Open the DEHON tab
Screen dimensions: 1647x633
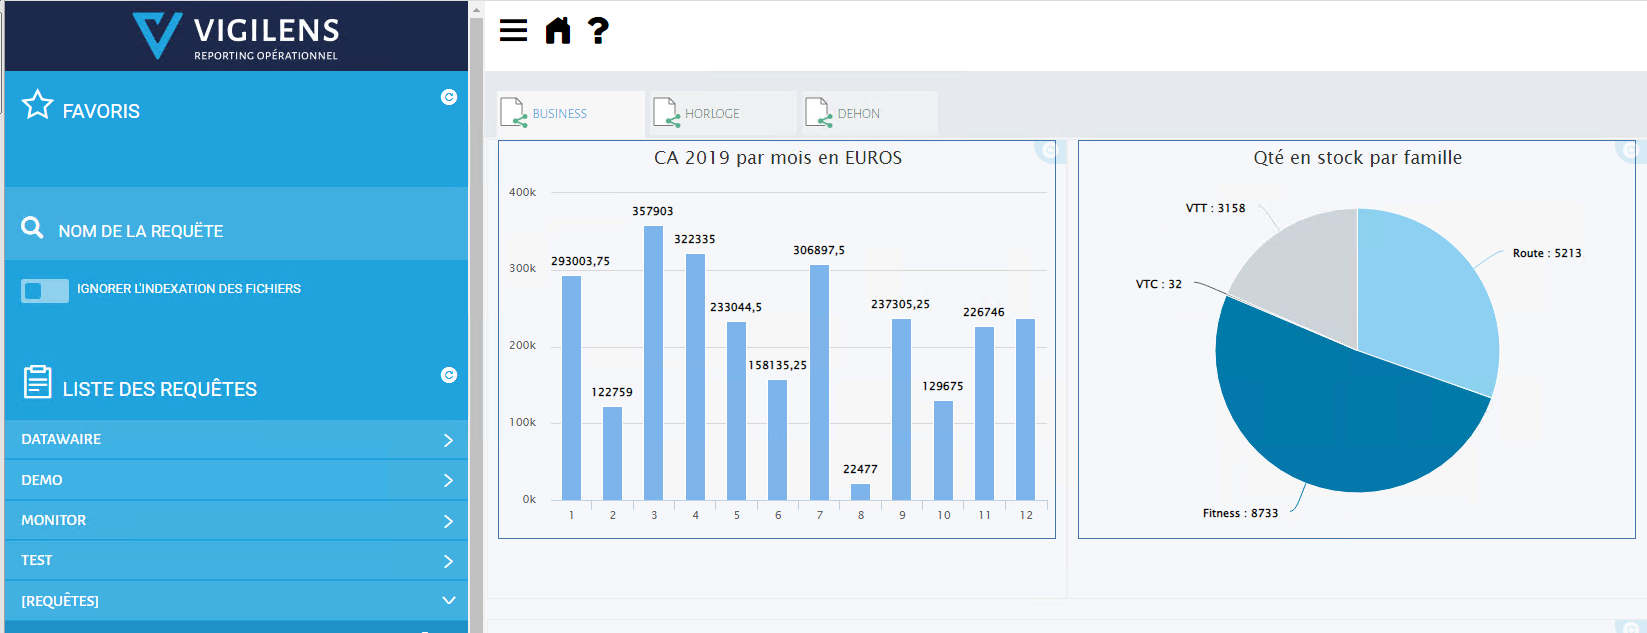coord(857,114)
